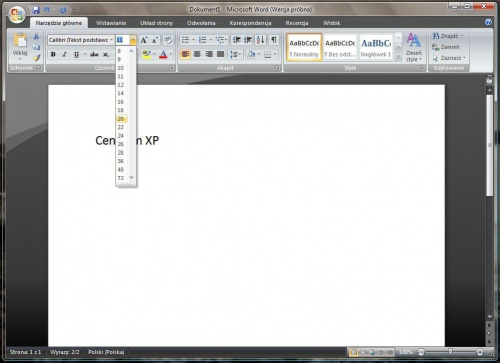Collapse the font size dropdown arrow
This screenshot has width=500, height=363.
[133, 40]
